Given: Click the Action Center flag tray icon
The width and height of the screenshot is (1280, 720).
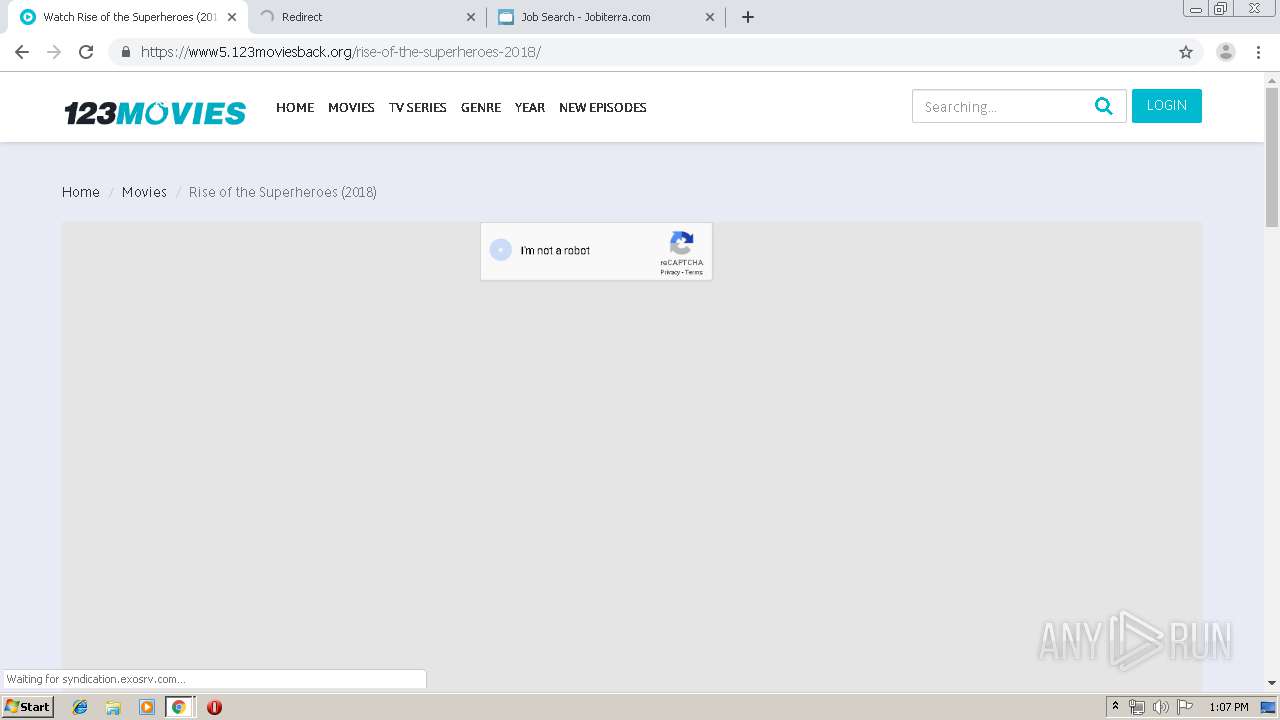Looking at the screenshot, I should pos(1185,707).
